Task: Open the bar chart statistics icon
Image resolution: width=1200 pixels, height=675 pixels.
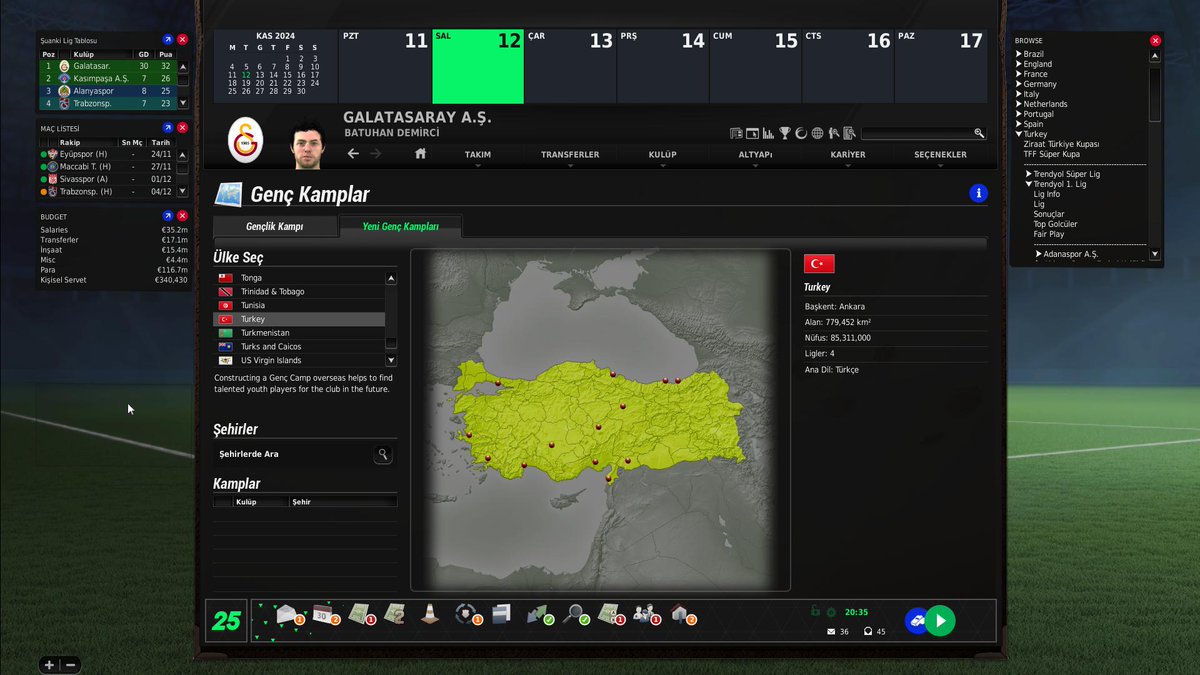Action: pyautogui.click(x=768, y=133)
